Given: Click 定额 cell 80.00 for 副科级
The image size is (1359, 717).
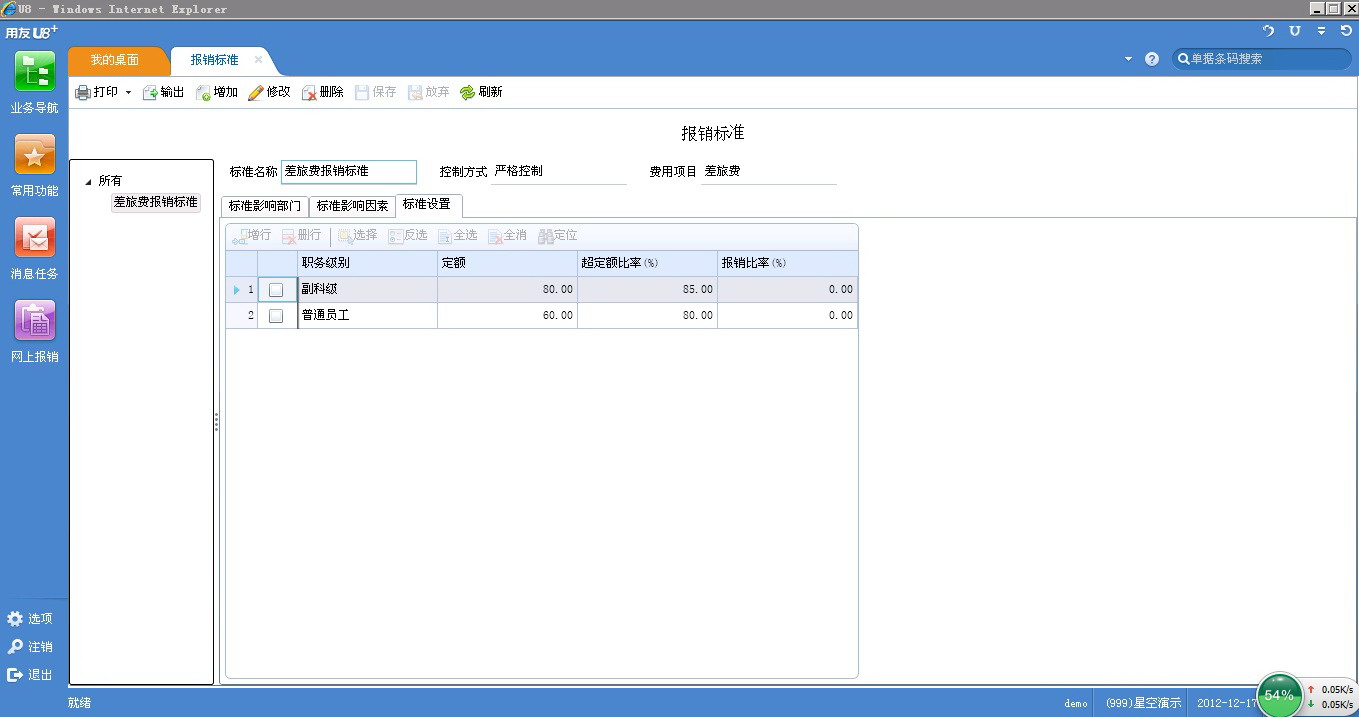Looking at the screenshot, I should coord(507,290).
